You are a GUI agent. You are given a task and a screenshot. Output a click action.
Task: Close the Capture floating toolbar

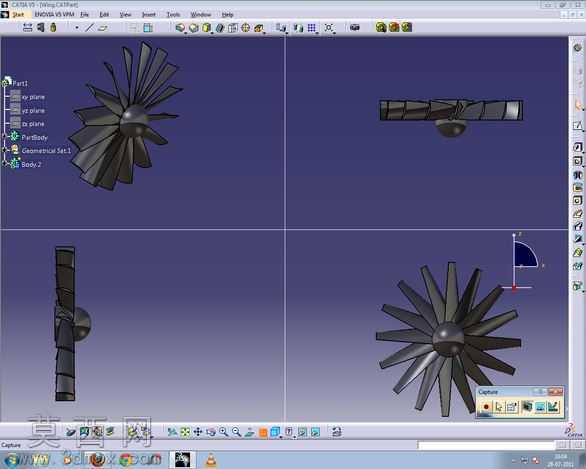pos(555,392)
